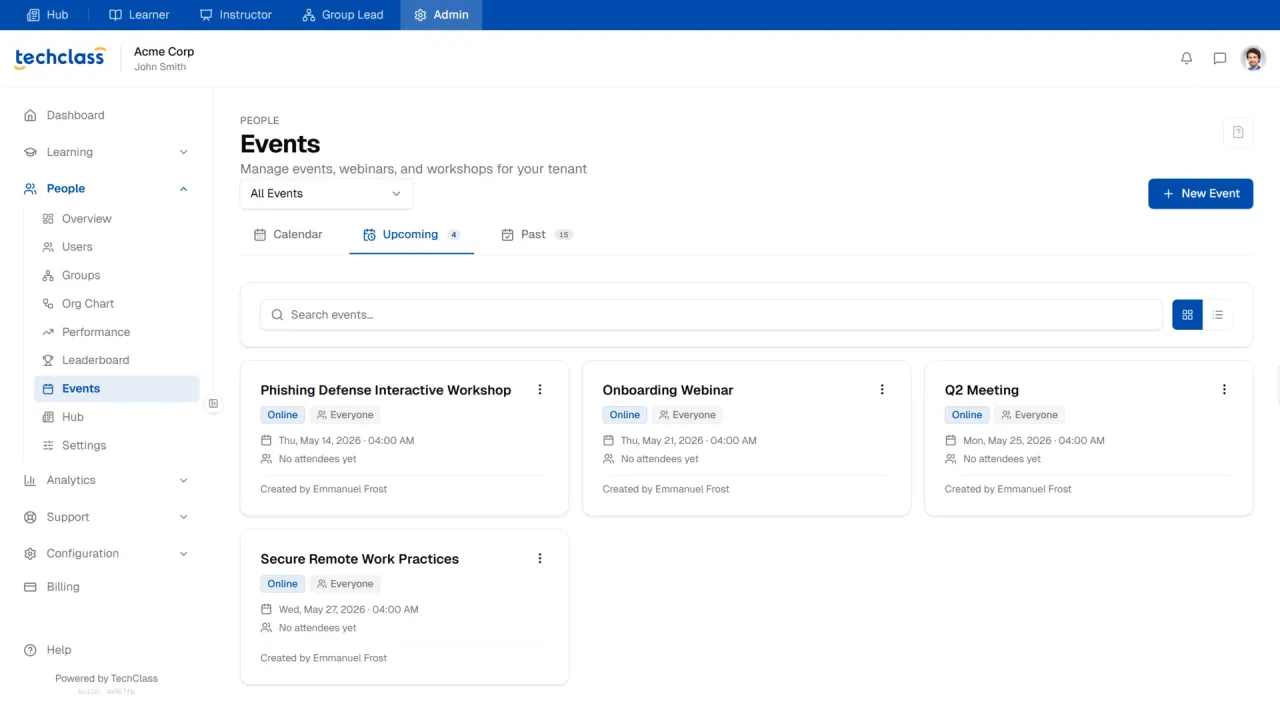Open the user profile avatar
This screenshot has width=1280, height=720.
1253,58
